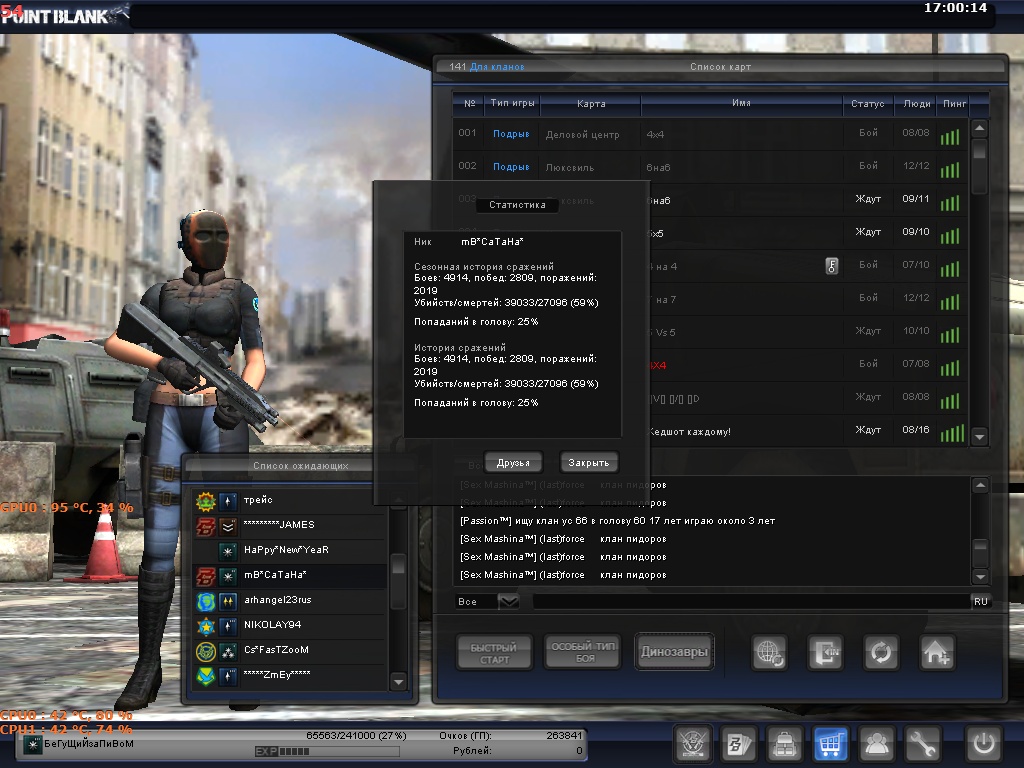Click the key lock icon in room 005
Viewport: 1024px width, 768px height.
coord(831,266)
